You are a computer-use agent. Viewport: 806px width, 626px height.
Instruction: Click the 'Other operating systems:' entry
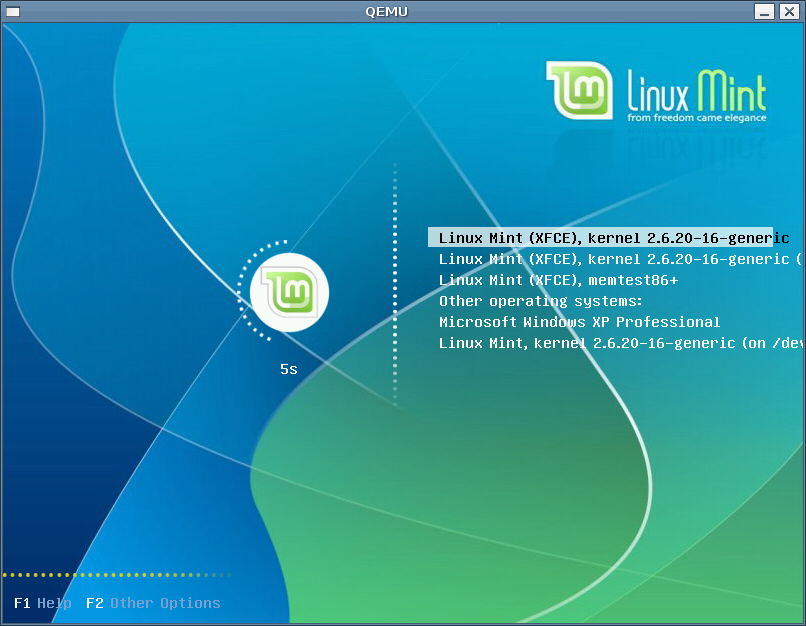[x=540, y=301]
